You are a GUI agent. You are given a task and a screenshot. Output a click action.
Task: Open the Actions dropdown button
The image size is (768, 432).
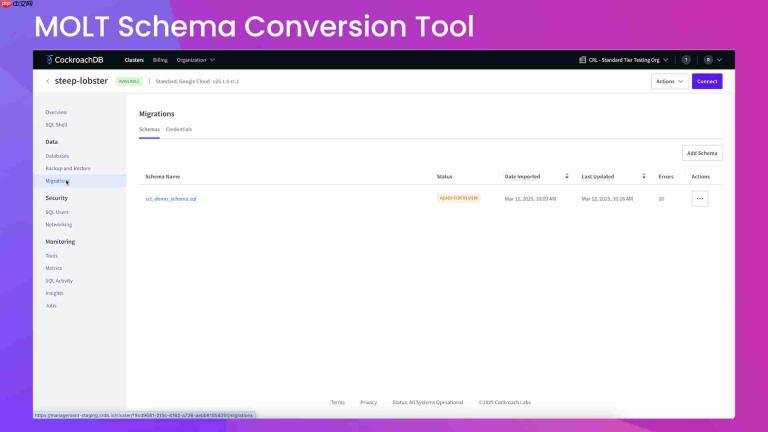coord(670,81)
